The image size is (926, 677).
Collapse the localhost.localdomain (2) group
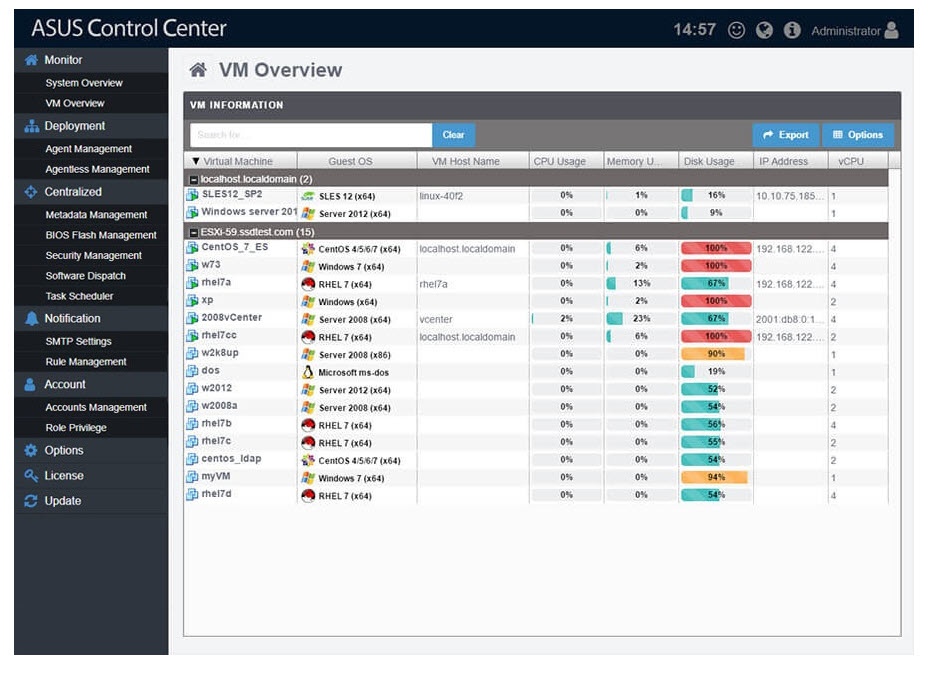[193, 179]
